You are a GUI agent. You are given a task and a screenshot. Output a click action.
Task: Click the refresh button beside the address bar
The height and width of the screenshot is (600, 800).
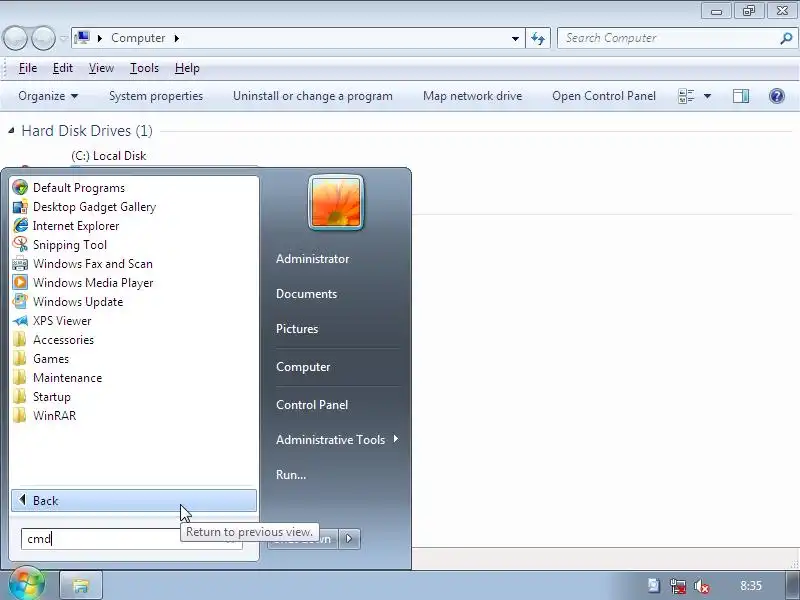click(x=538, y=38)
